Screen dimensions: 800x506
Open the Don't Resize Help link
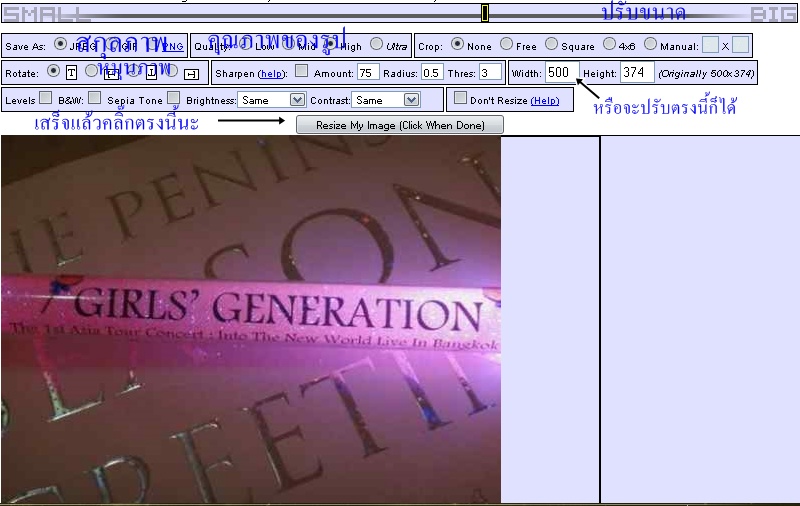click(545, 101)
